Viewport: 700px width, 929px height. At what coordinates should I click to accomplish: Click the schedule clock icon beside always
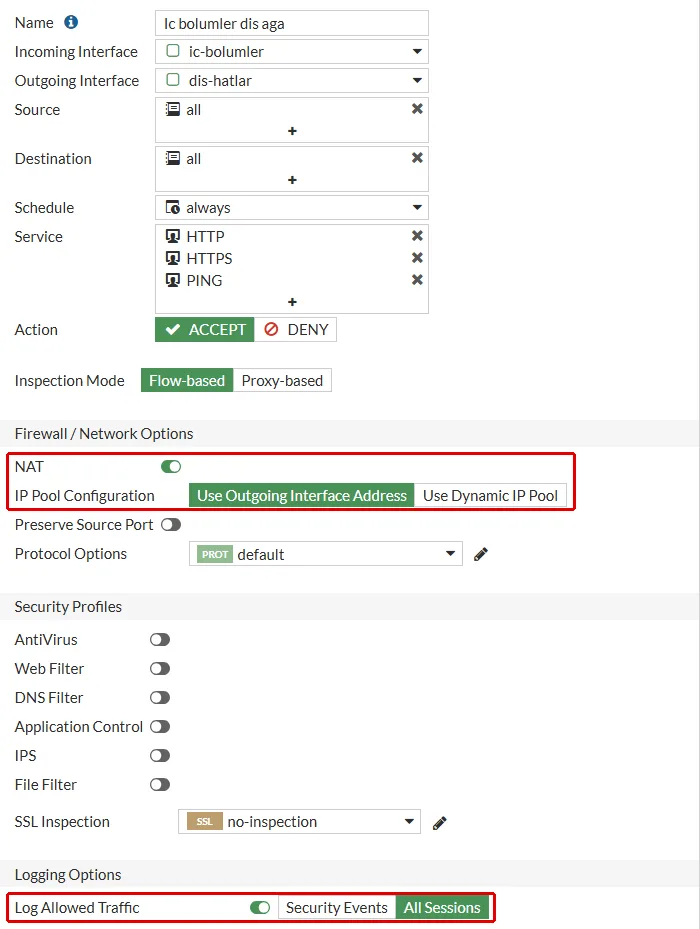coord(172,207)
